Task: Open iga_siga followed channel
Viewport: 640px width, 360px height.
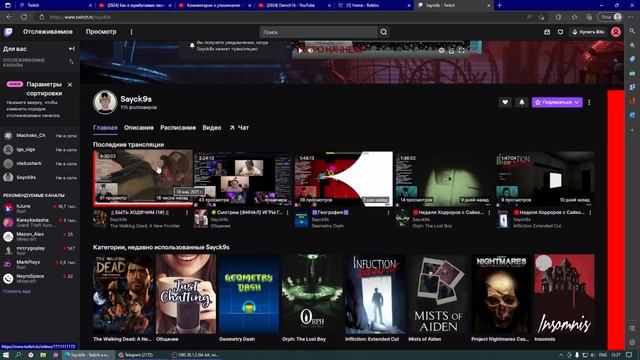Action: pos(40,150)
